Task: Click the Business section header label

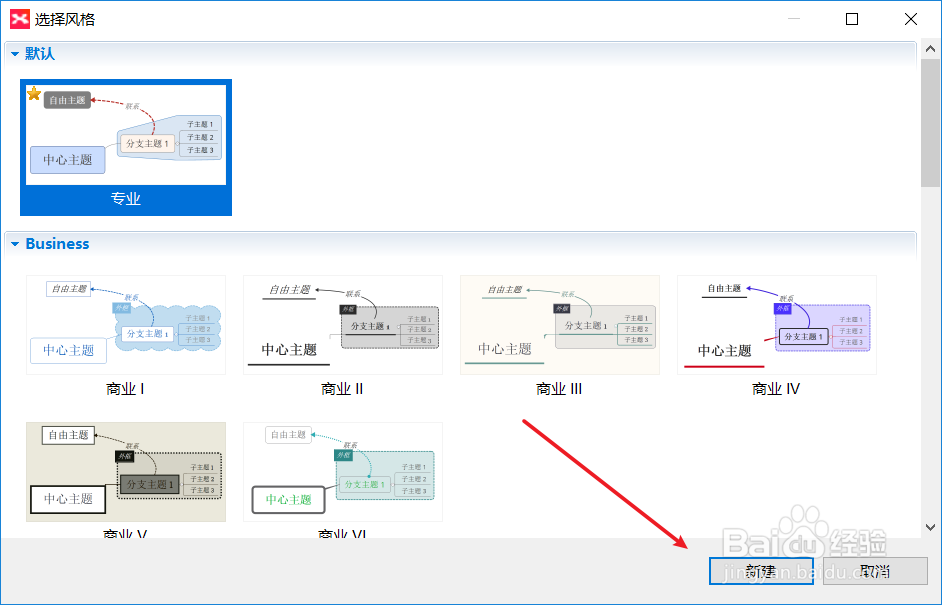Action: (x=57, y=244)
